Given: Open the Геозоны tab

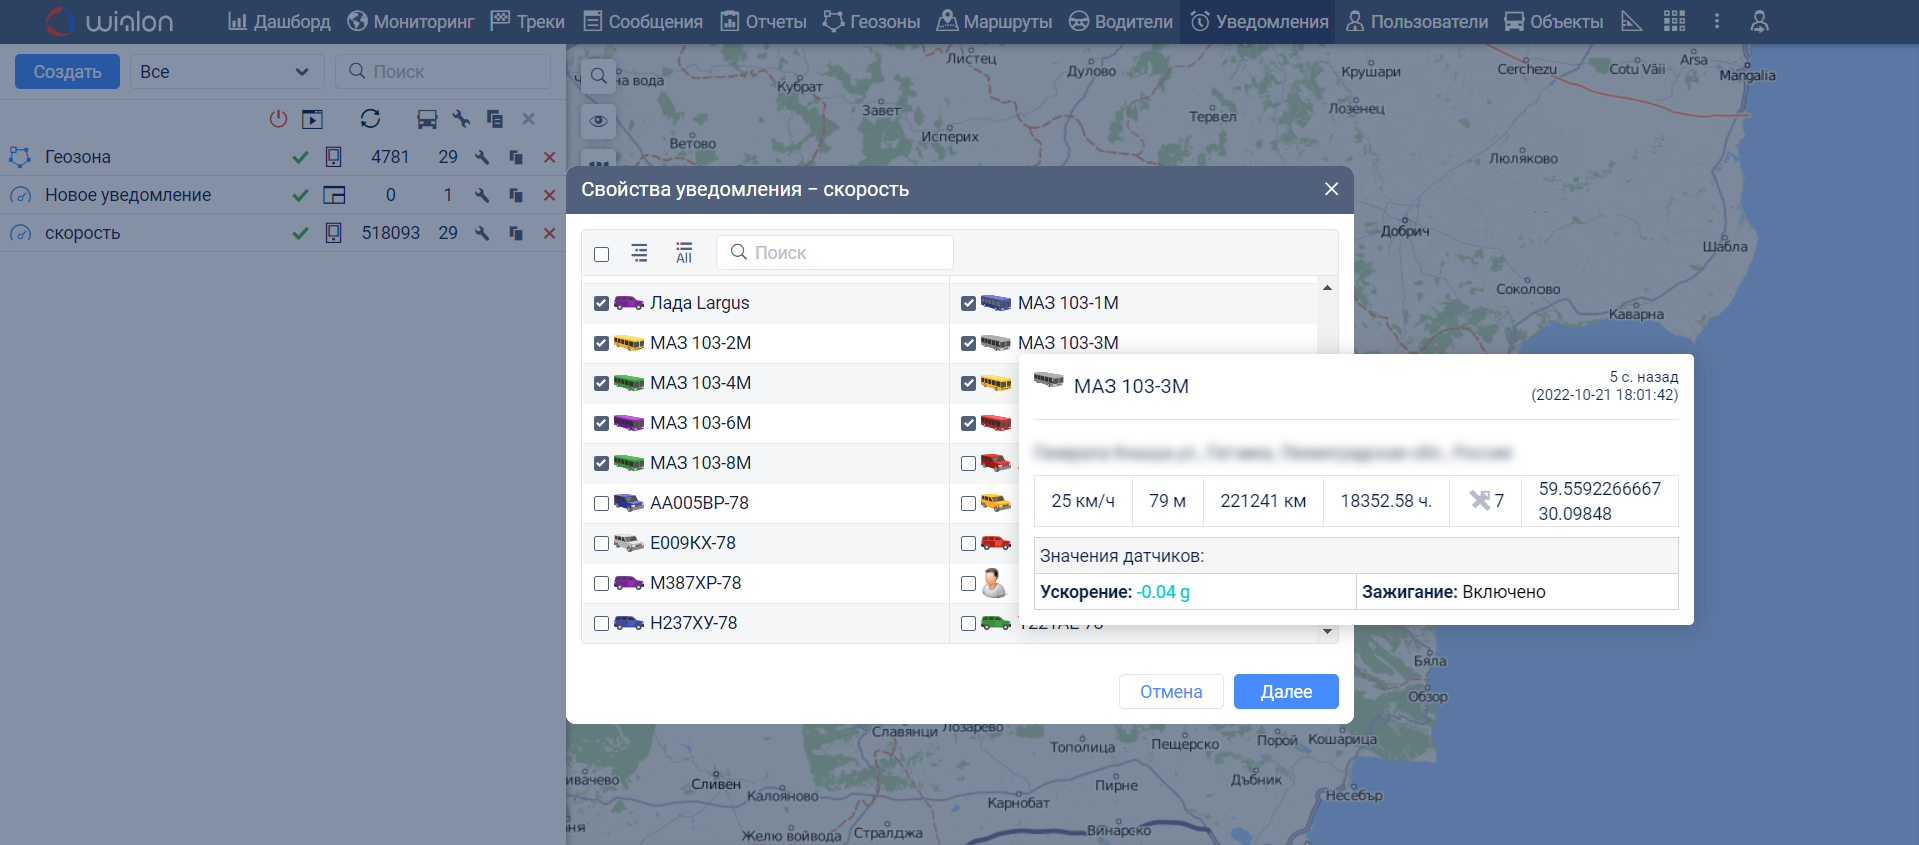Looking at the screenshot, I should (871, 21).
